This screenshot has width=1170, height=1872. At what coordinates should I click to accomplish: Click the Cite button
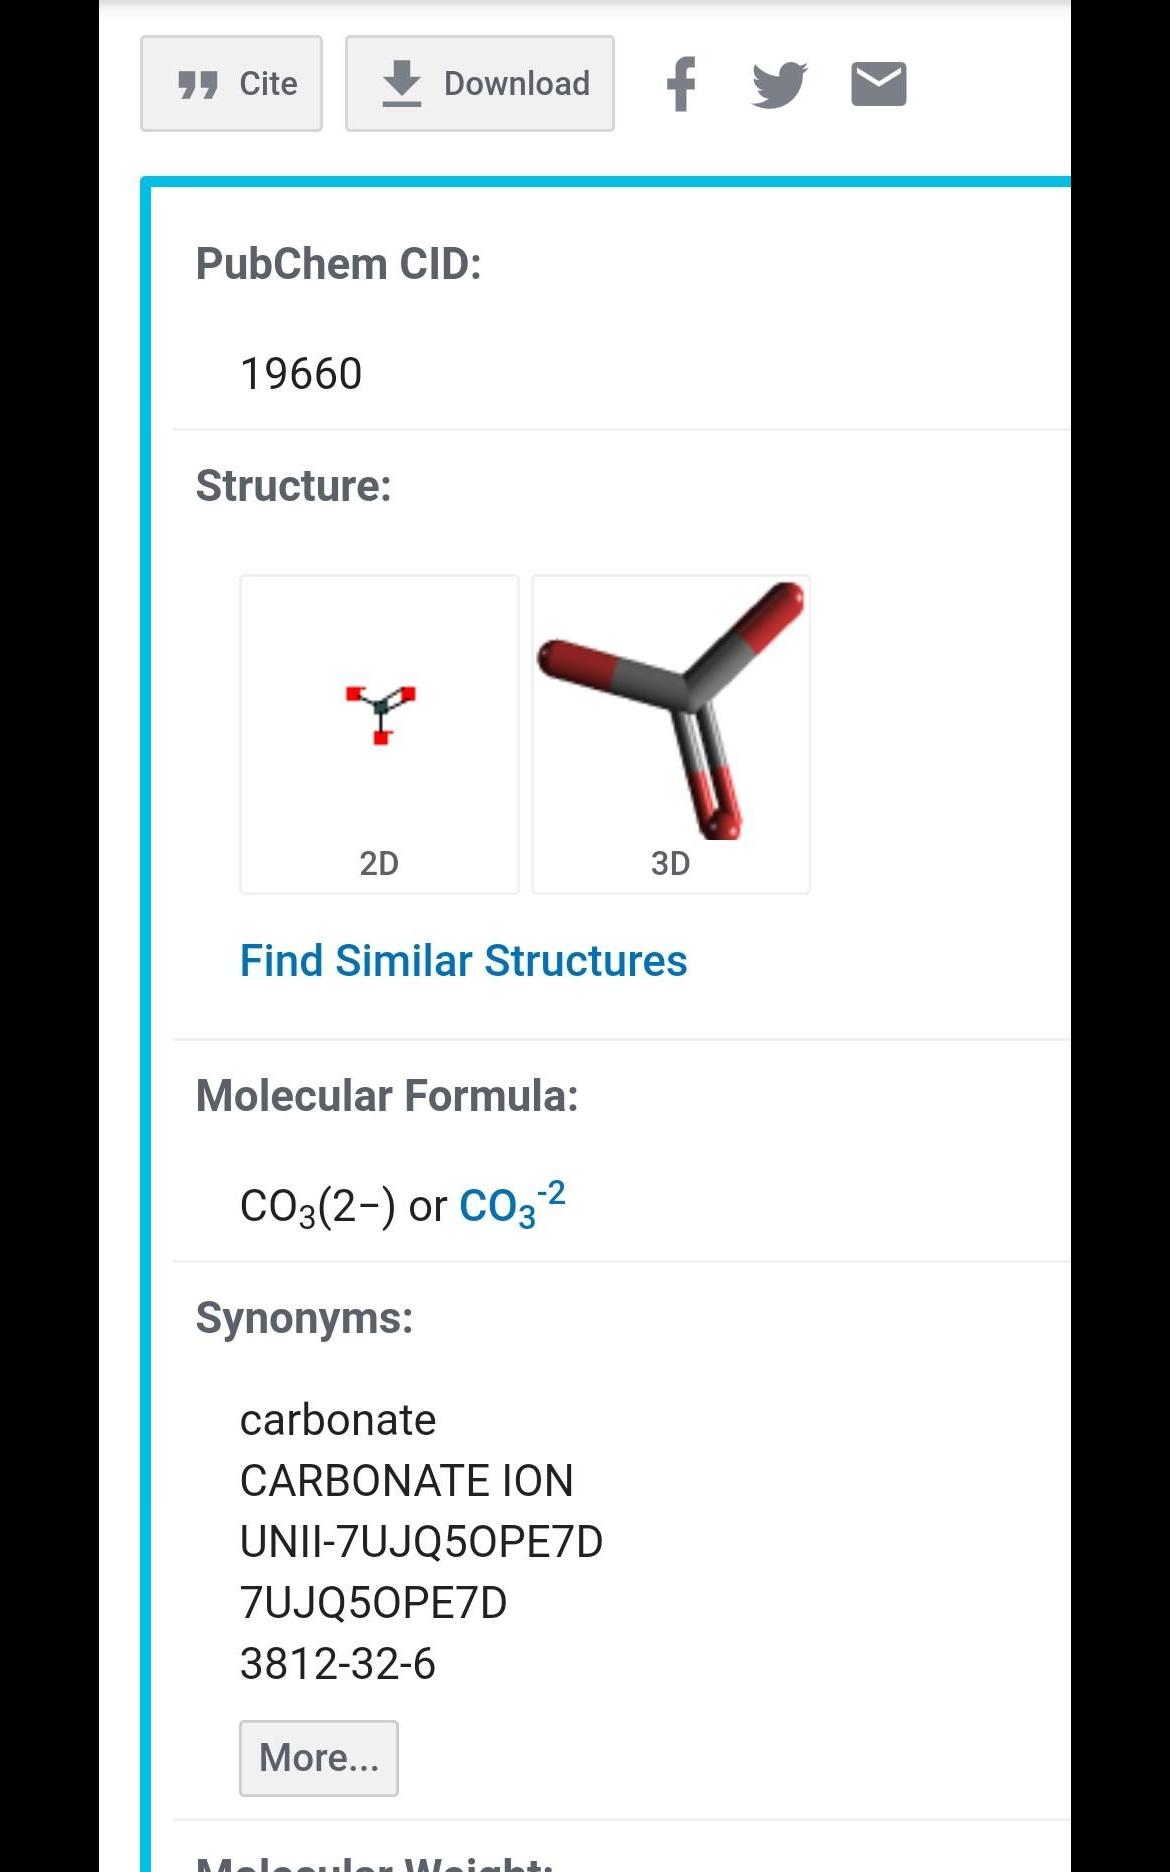point(231,84)
